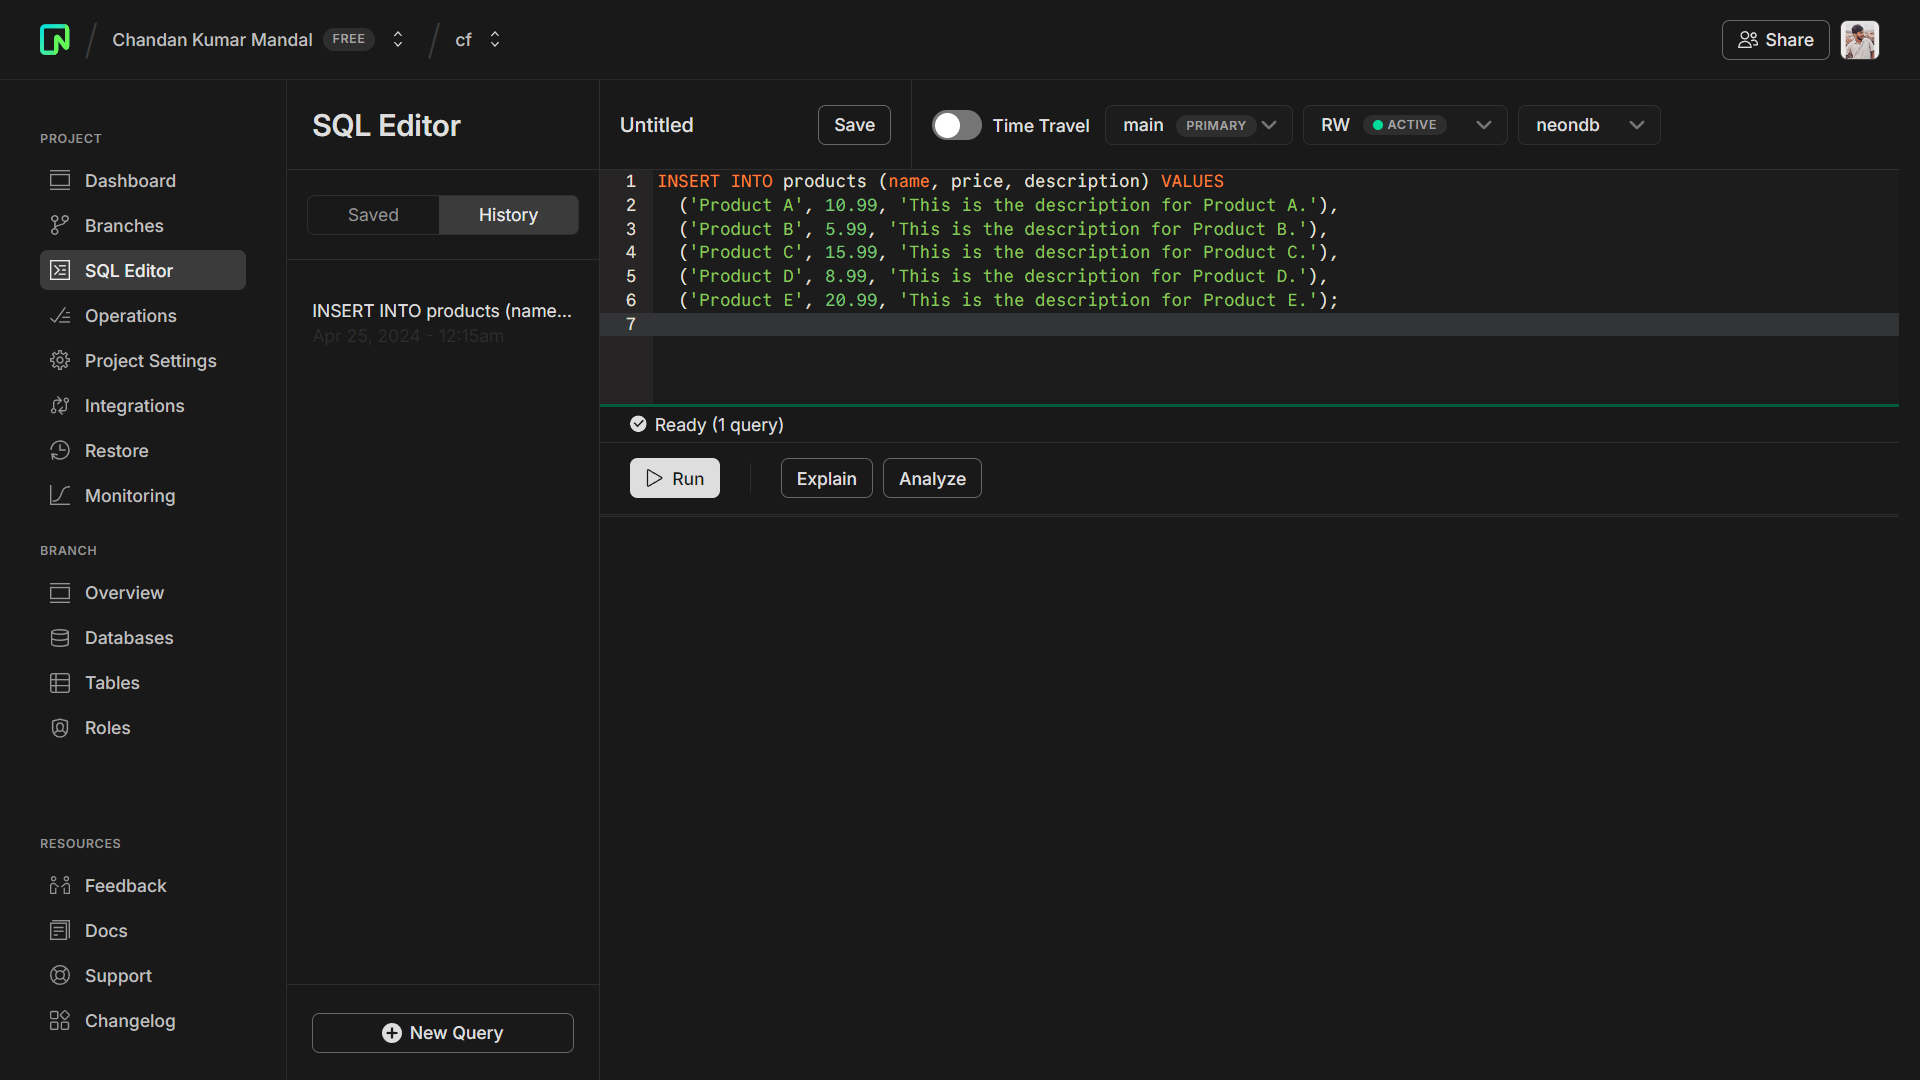Toggle the History view of queries
This screenshot has width=1920, height=1080.
click(x=507, y=214)
